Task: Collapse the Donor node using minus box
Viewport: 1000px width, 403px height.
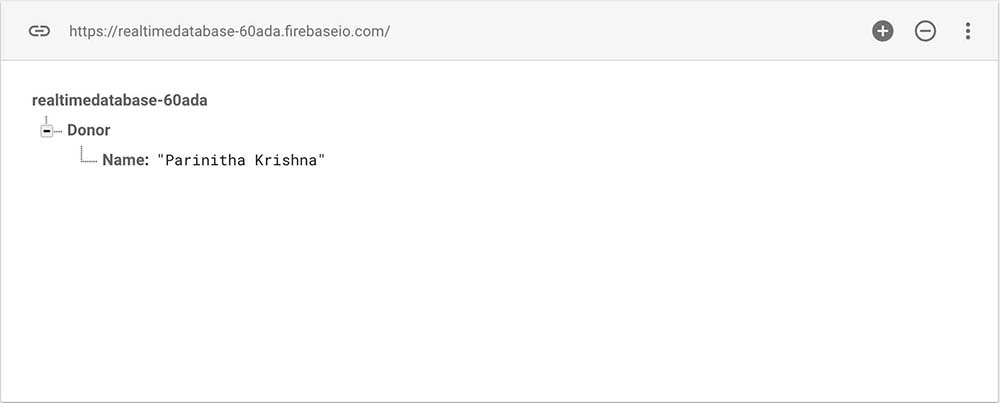Action: (47, 131)
